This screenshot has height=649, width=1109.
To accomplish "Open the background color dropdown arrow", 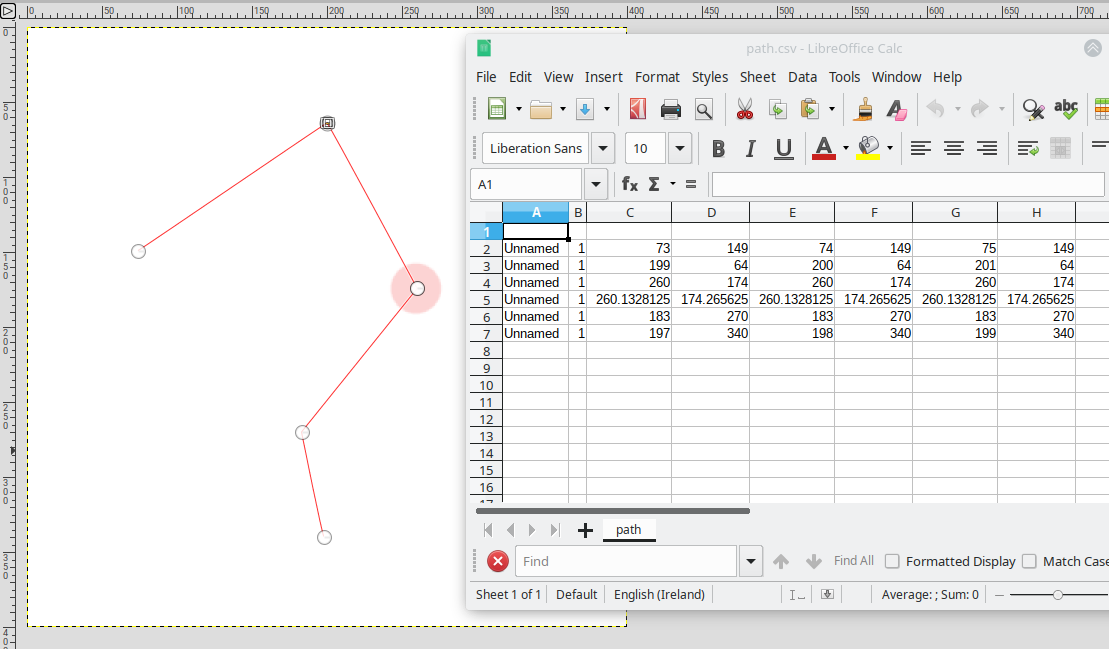I will (890, 148).
